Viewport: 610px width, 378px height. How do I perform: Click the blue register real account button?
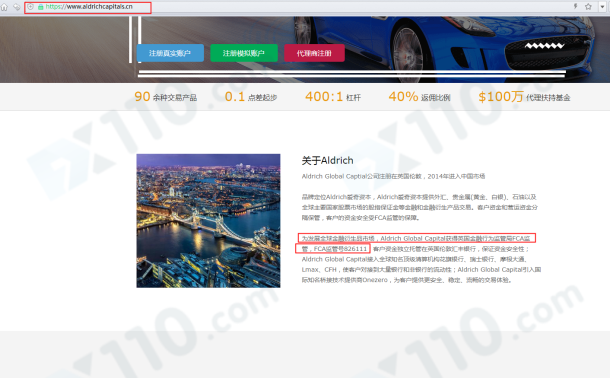point(170,53)
